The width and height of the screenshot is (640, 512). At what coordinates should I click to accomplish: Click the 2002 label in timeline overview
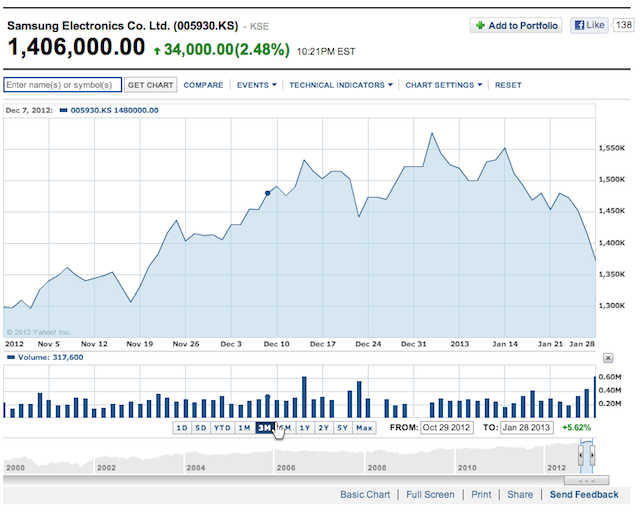tap(106, 467)
